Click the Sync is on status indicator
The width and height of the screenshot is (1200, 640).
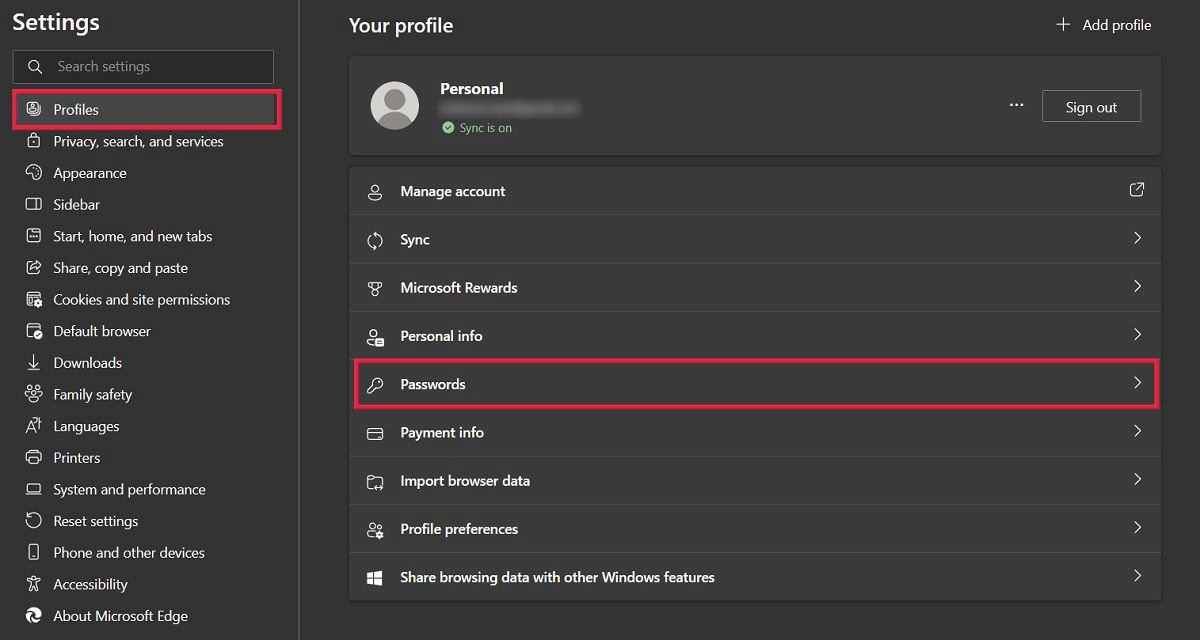point(477,127)
